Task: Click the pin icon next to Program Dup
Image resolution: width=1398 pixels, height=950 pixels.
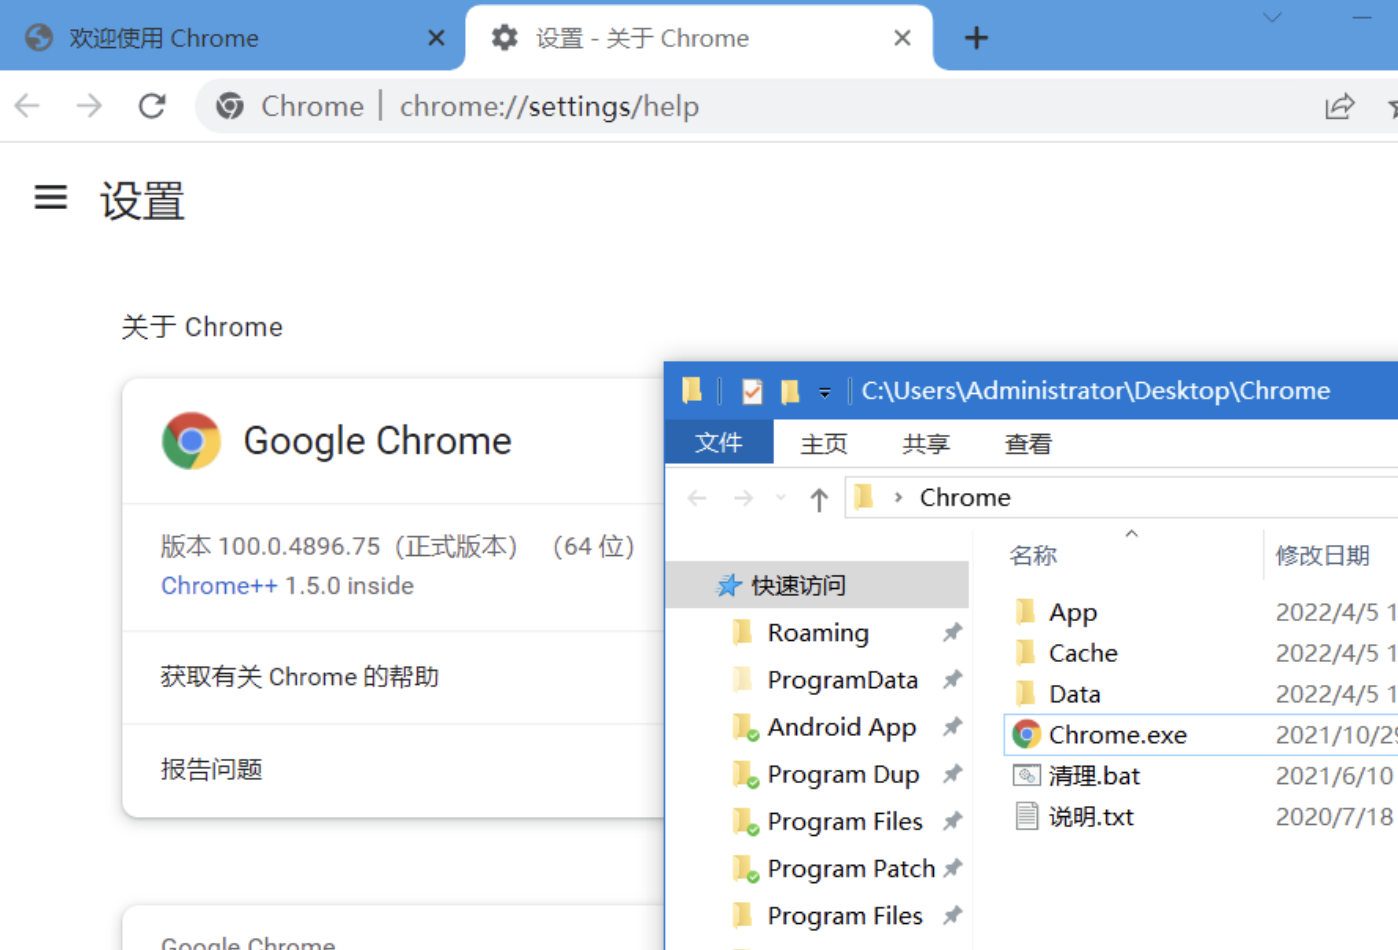Action: click(x=952, y=773)
